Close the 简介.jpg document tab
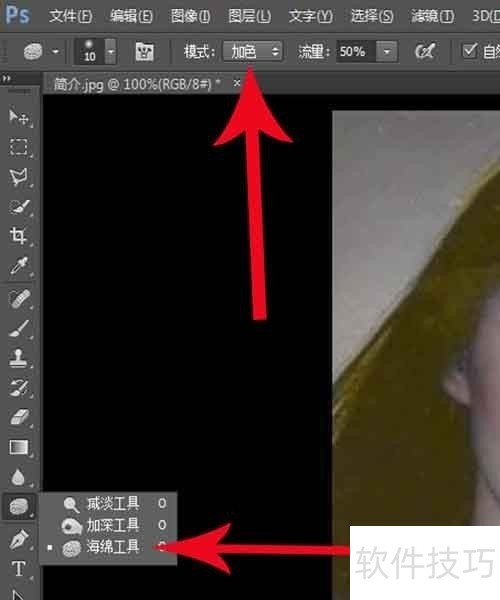500x600 pixels. click(x=237, y=83)
